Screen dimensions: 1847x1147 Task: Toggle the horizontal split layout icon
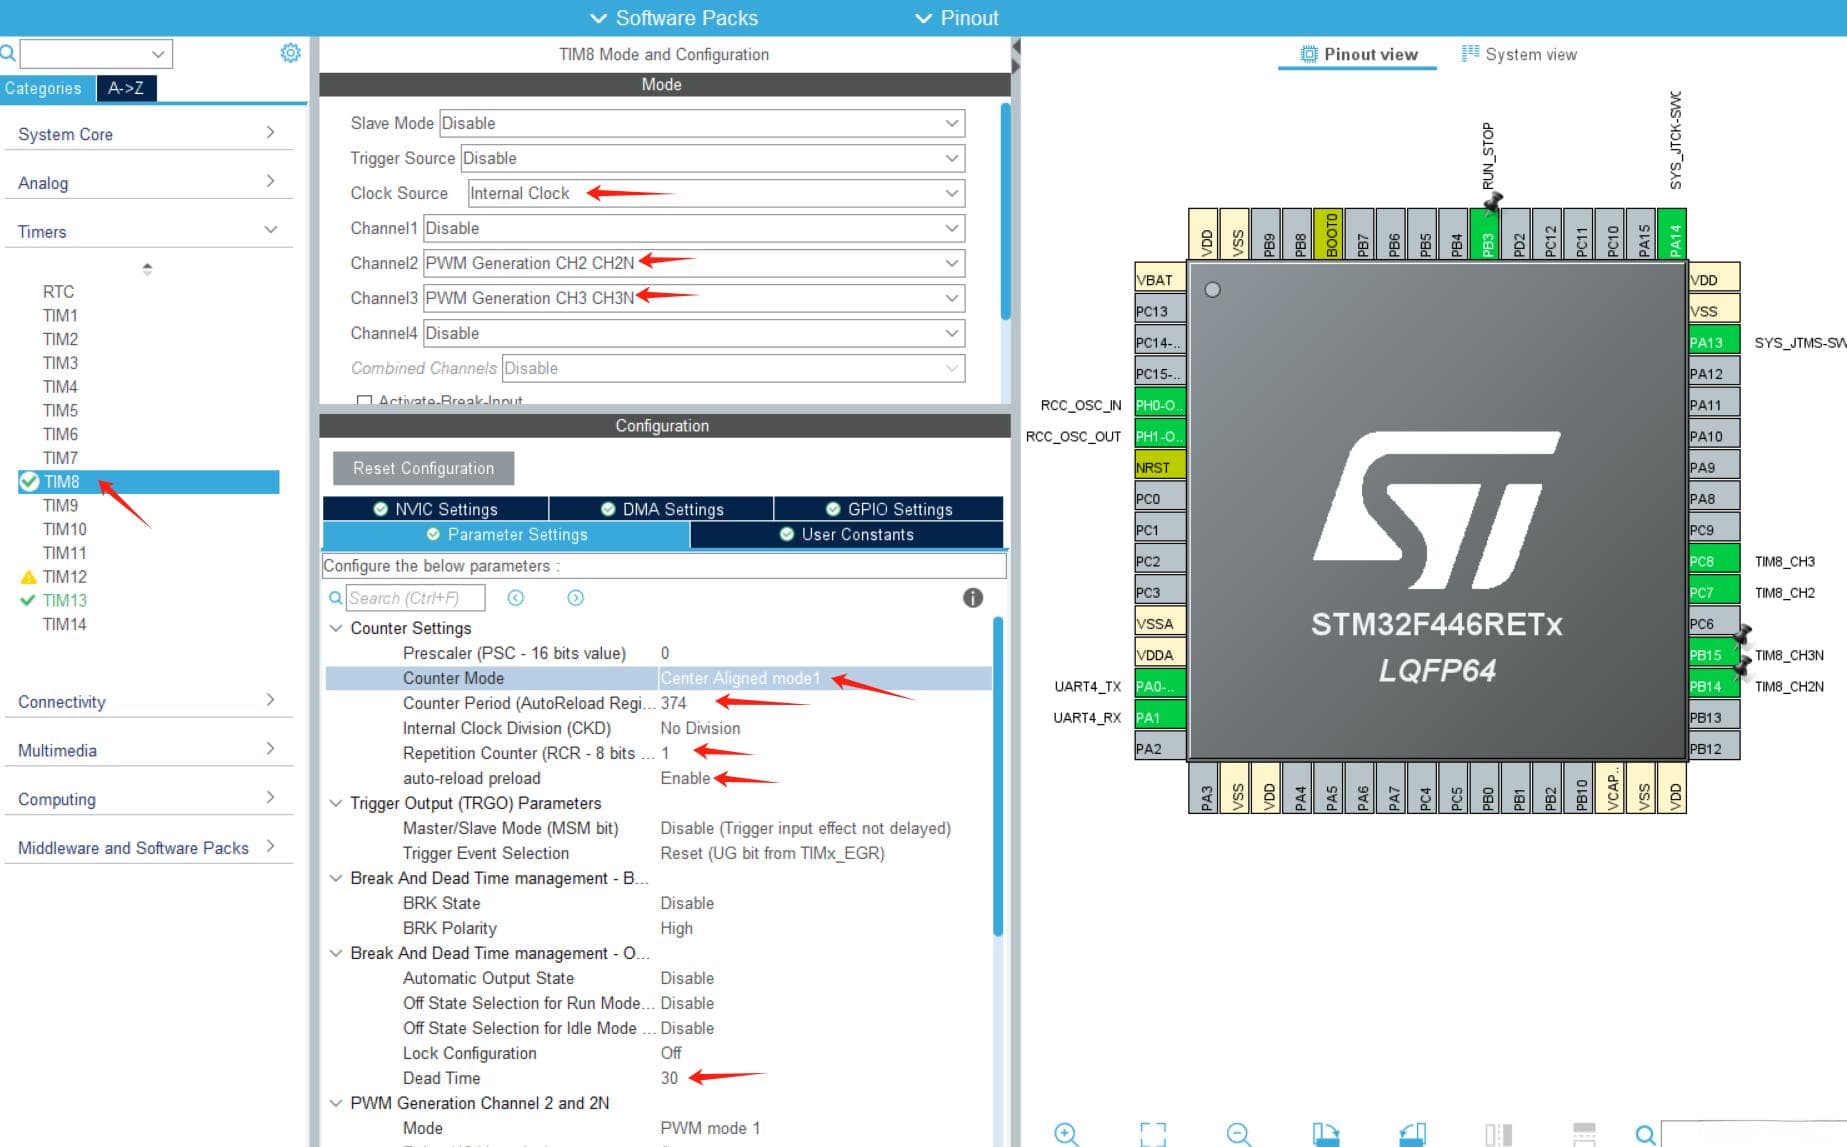[x=1584, y=1133]
